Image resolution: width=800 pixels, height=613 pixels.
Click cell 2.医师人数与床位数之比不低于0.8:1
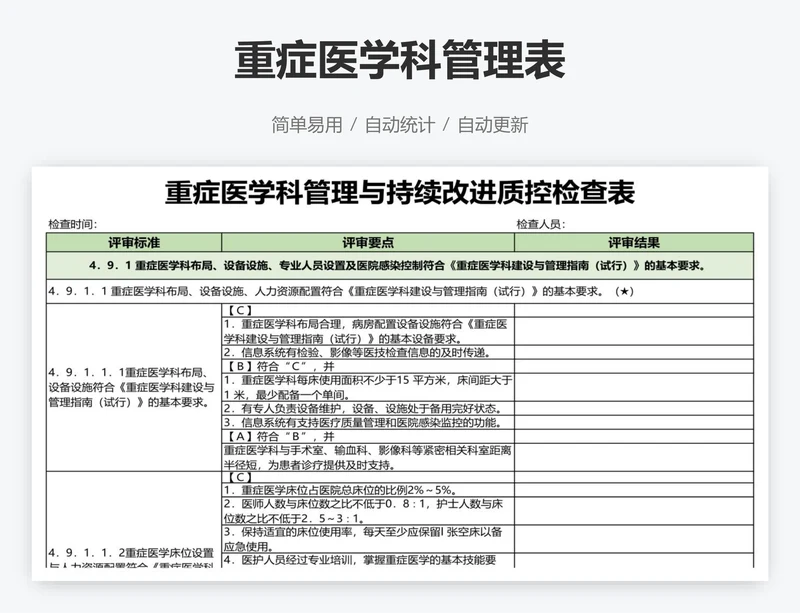tap(368, 511)
